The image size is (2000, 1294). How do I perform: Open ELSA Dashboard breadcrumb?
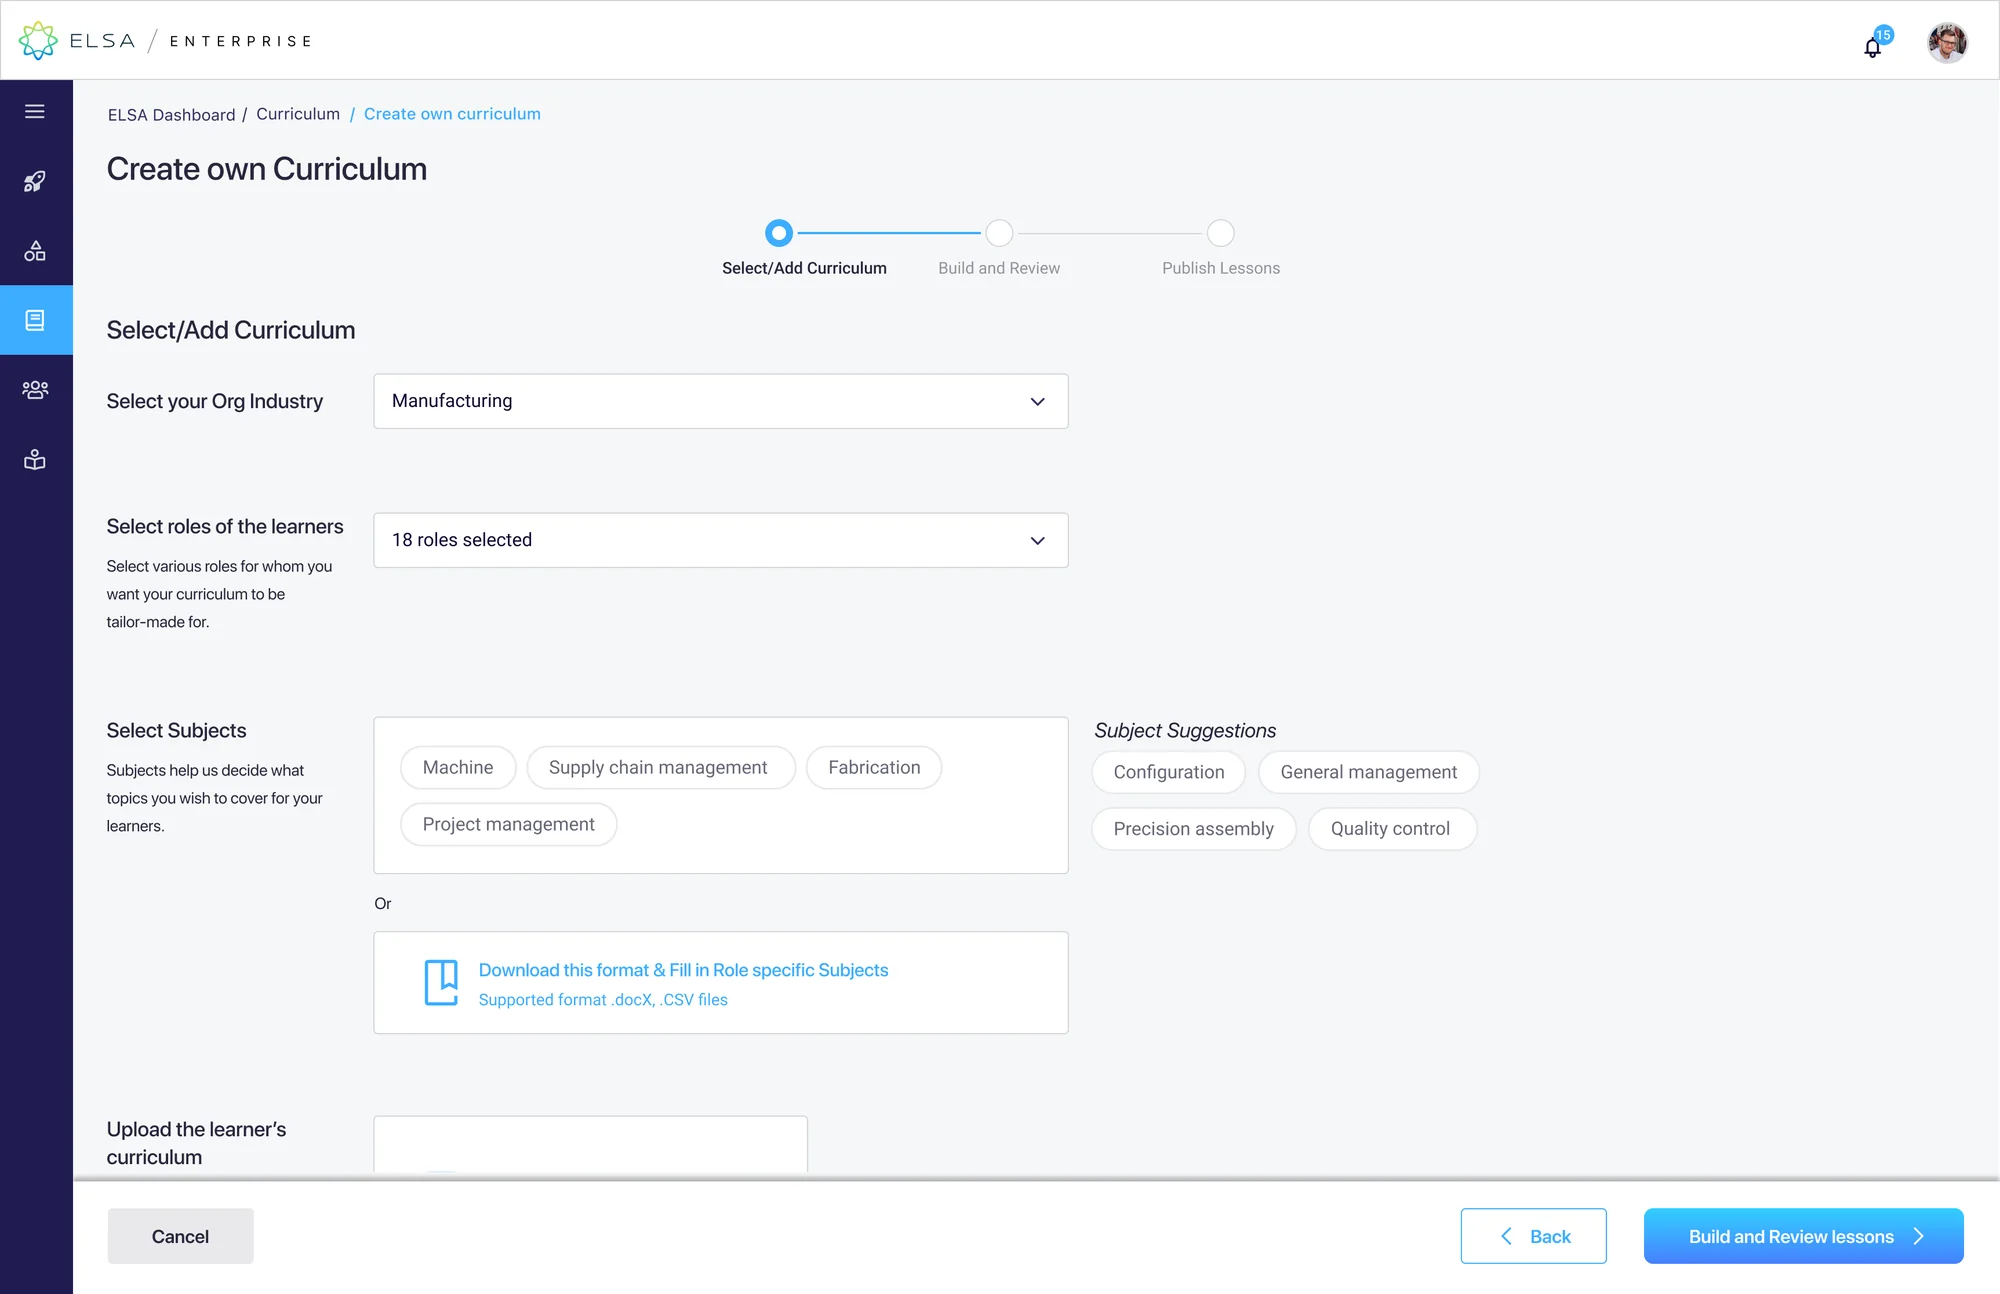pyautogui.click(x=171, y=115)
